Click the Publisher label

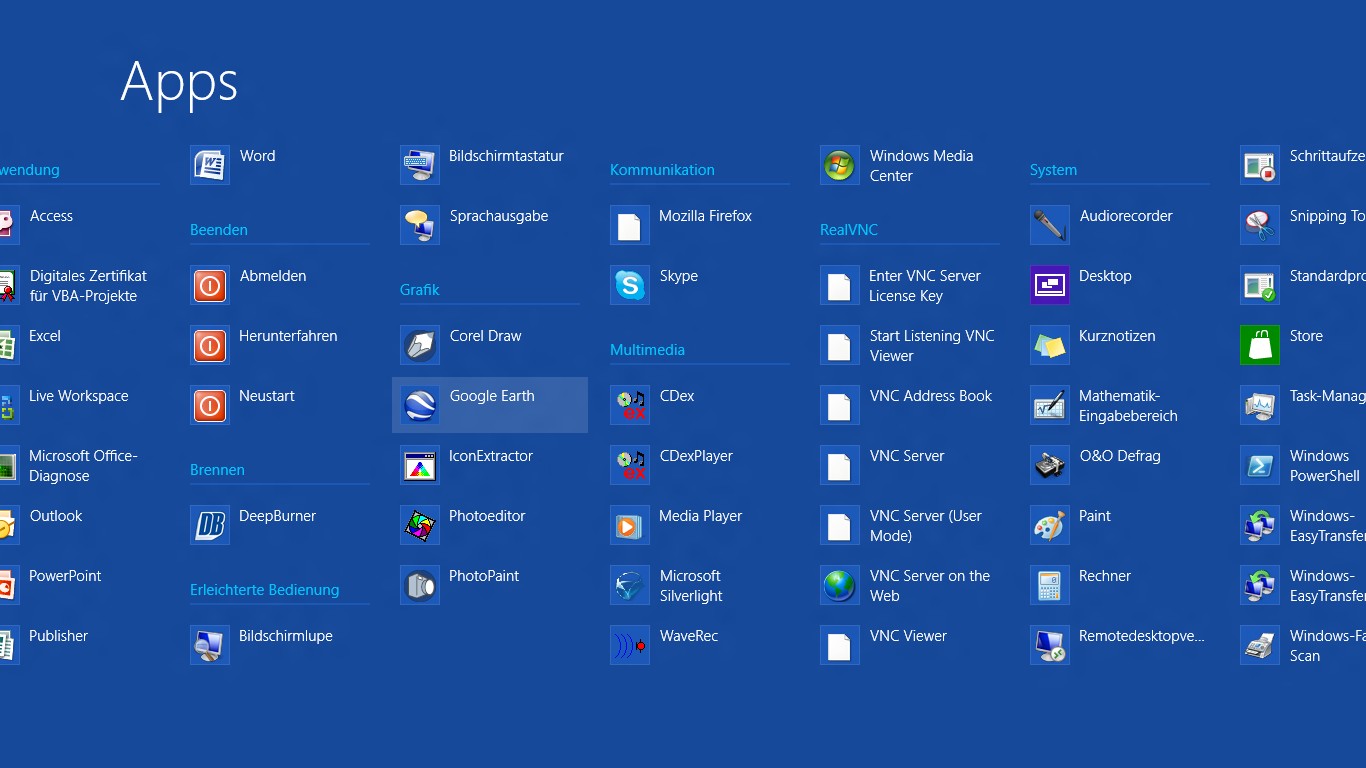pos(58,636)
